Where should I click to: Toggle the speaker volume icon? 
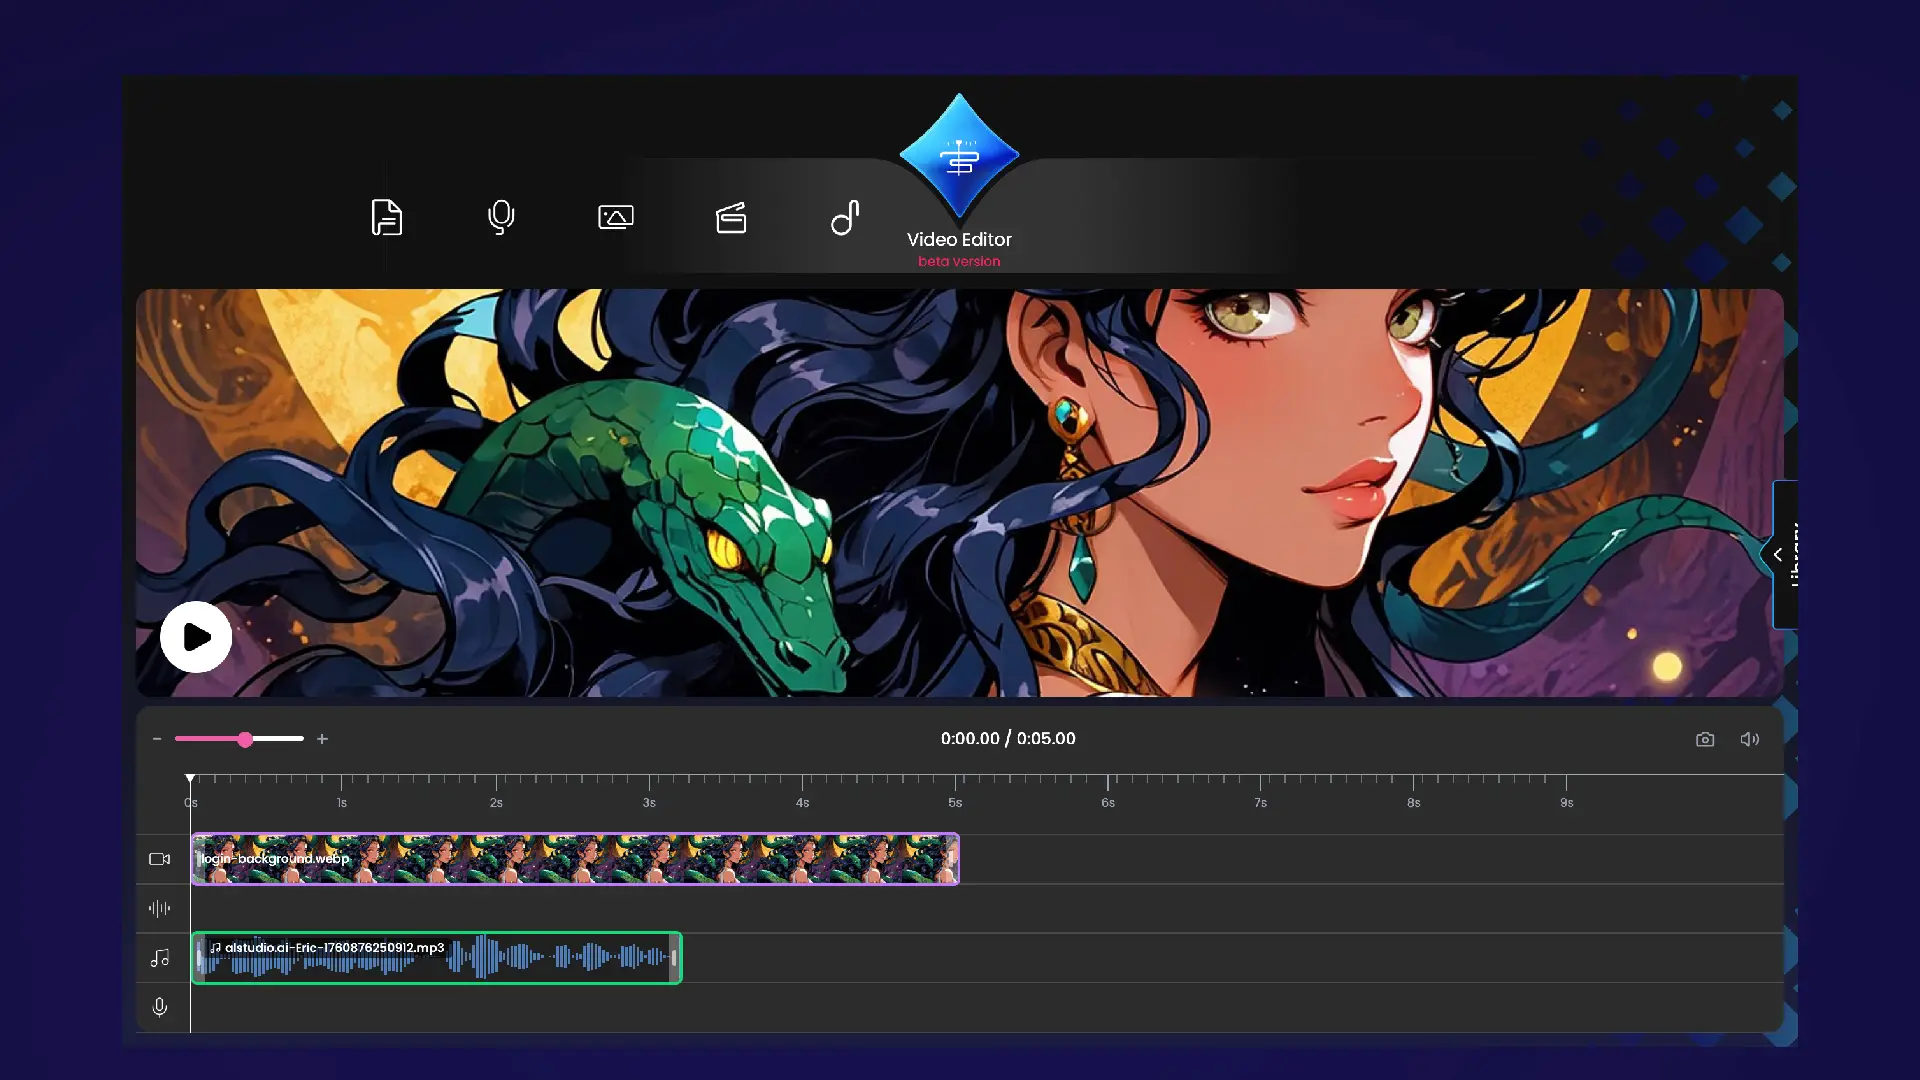(x=1749, y=739)
